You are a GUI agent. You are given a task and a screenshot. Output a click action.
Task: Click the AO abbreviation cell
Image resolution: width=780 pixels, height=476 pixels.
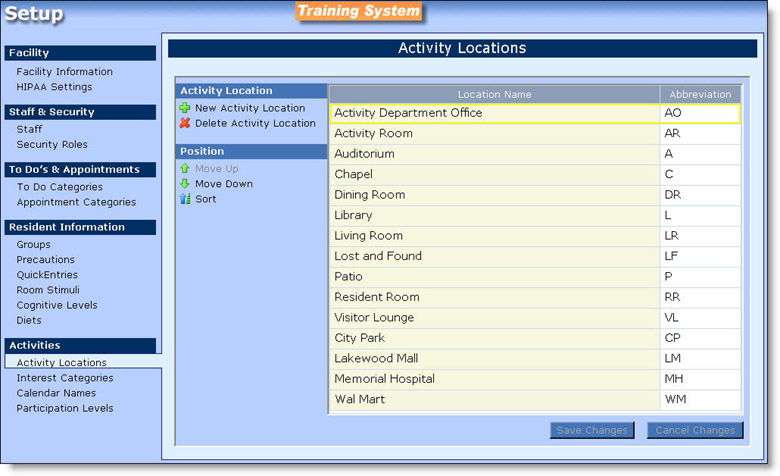700,113
